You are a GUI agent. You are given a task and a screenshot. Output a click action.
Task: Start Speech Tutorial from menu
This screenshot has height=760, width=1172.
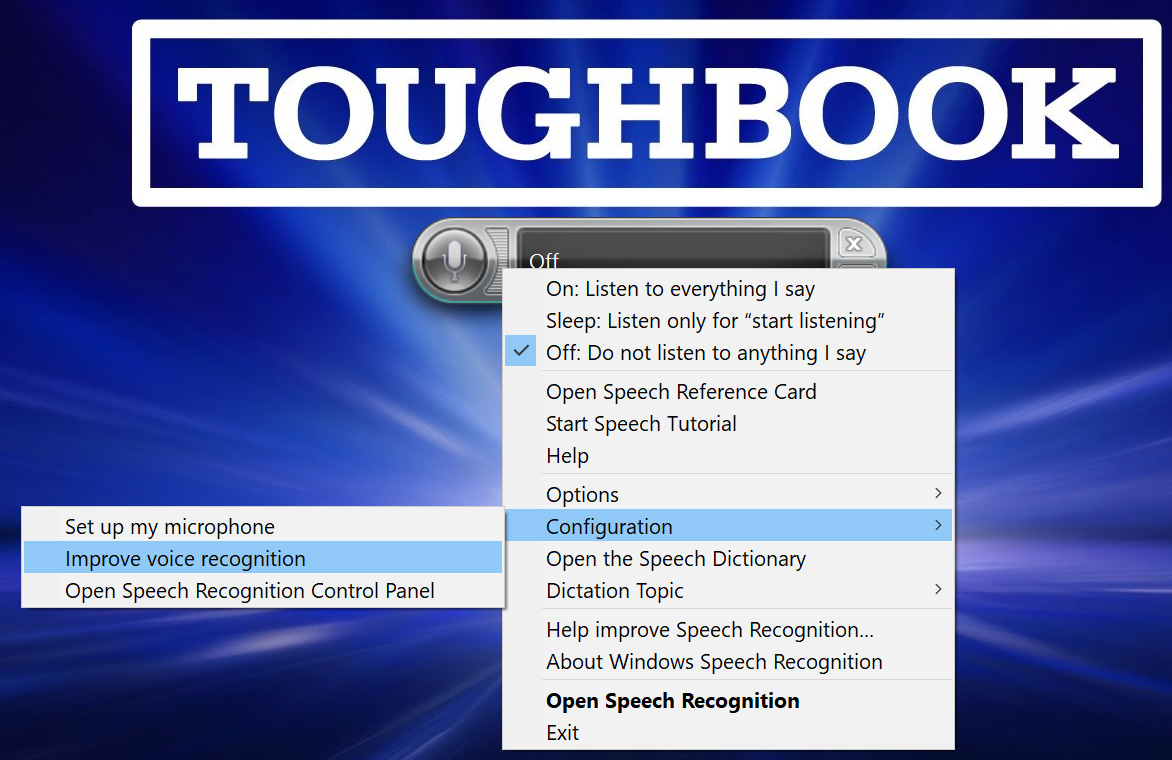pos(728,424)
